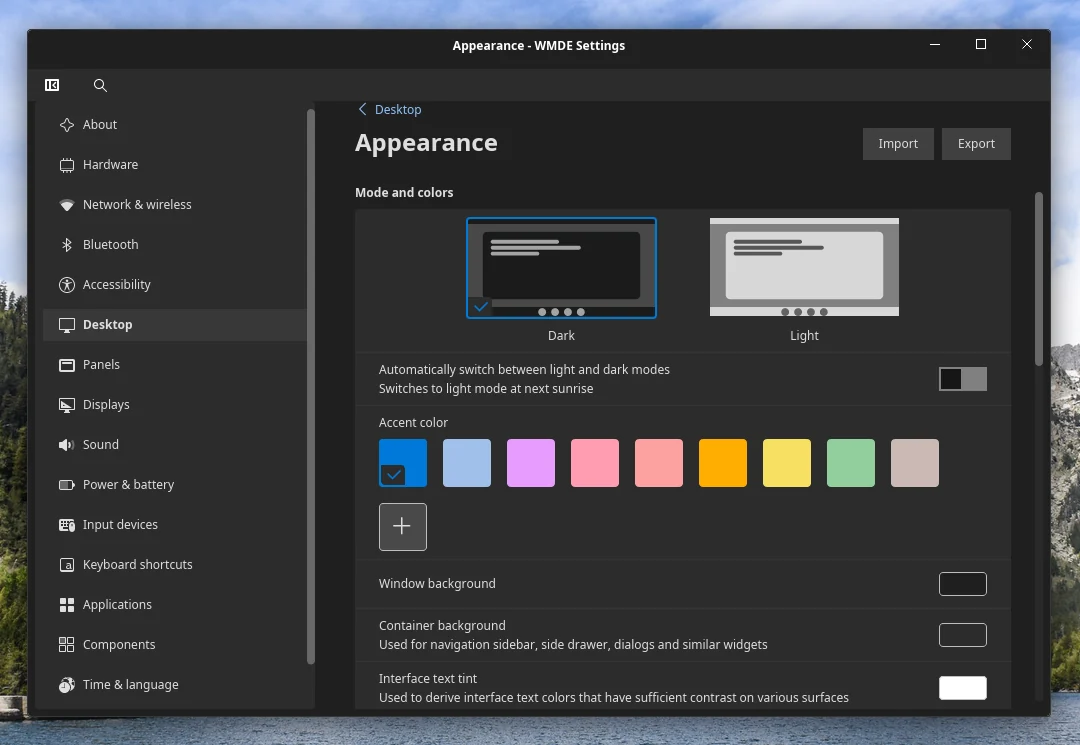Choose the orange accent color
This screenshot has height=745, width=1080.
[x=723, y=463]
